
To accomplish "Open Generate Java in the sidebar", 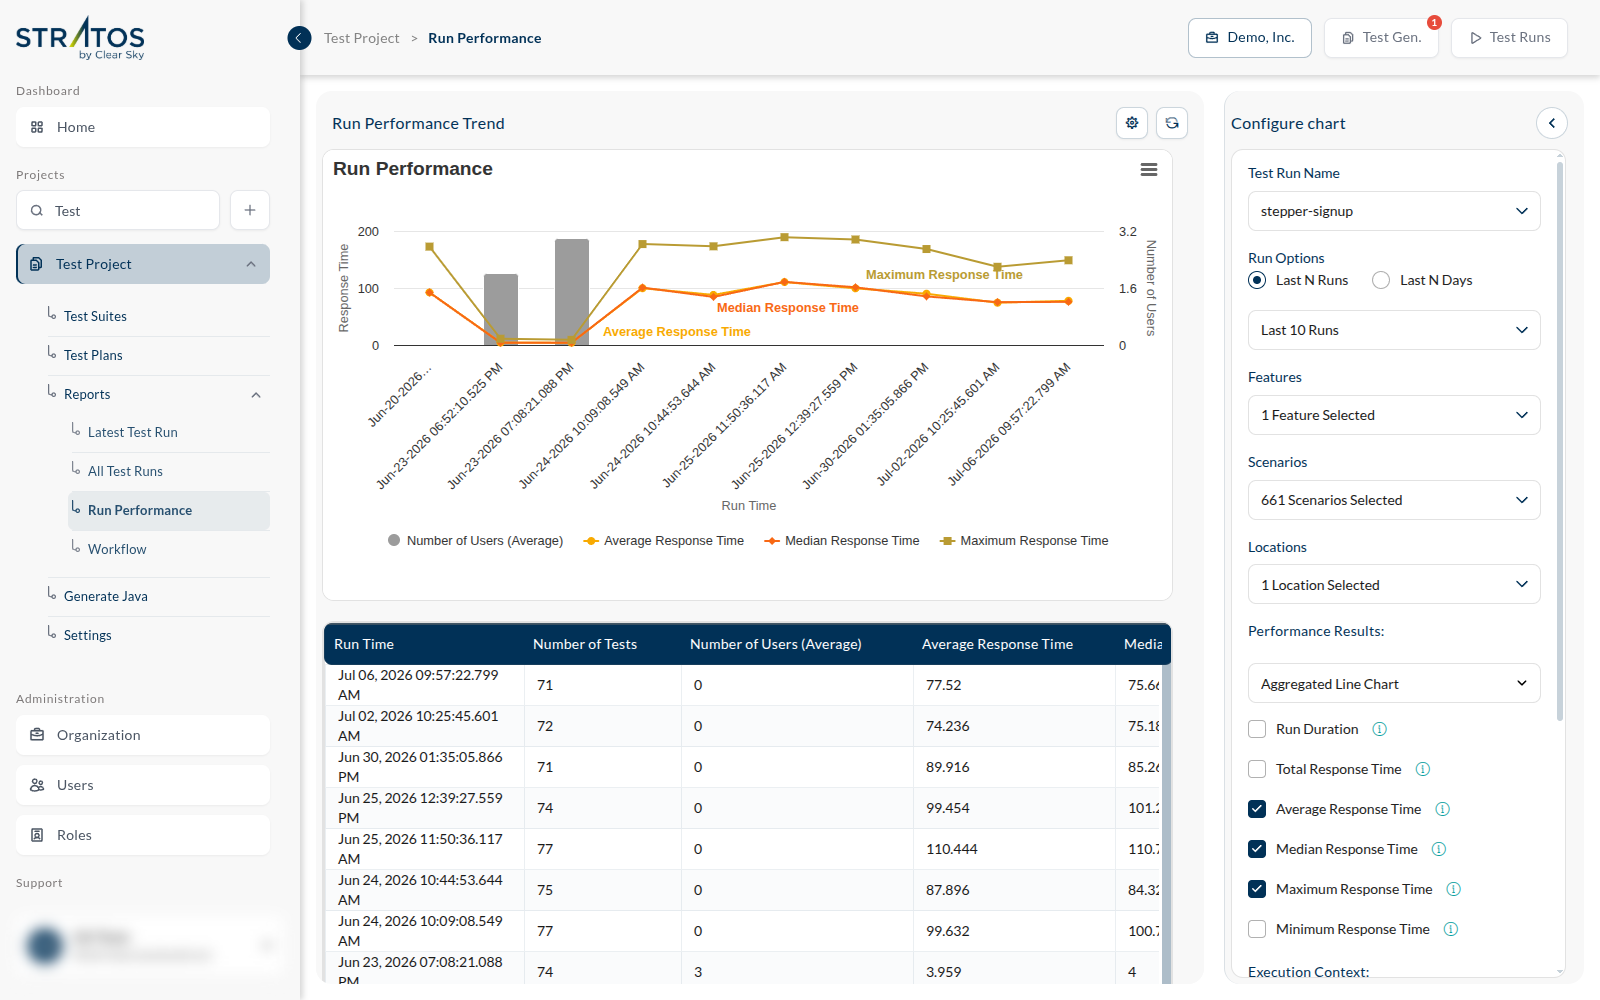I will 106,596.
